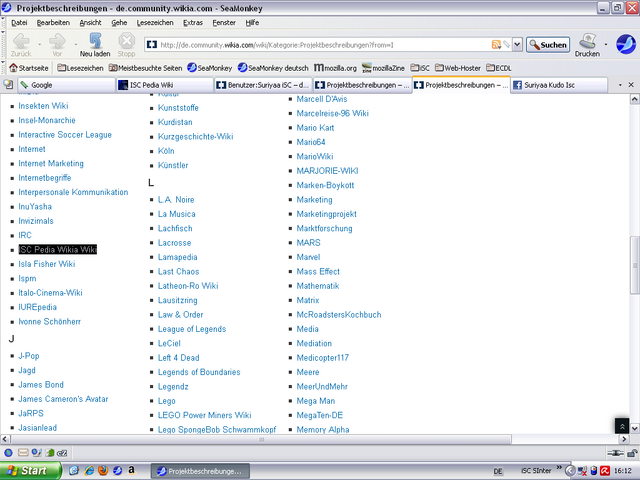Click the security padlock in status bar
This screenshot has width=640, height=480.
click(x=632, y=453)
